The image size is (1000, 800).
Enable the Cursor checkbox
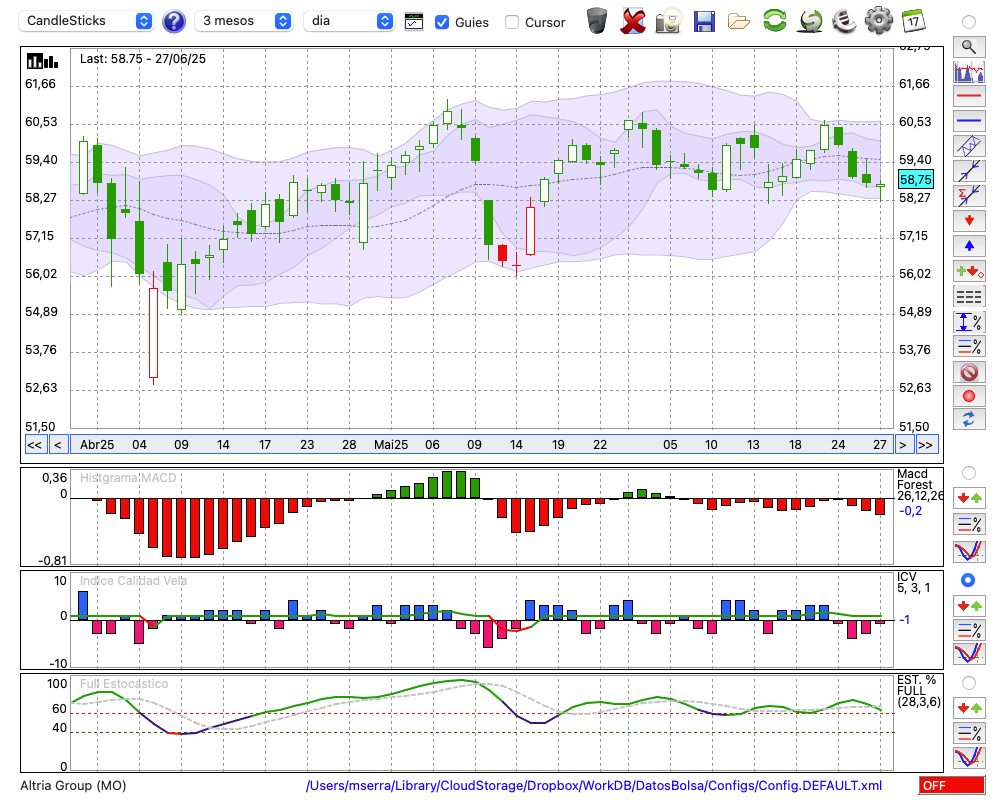coord(511,22)
